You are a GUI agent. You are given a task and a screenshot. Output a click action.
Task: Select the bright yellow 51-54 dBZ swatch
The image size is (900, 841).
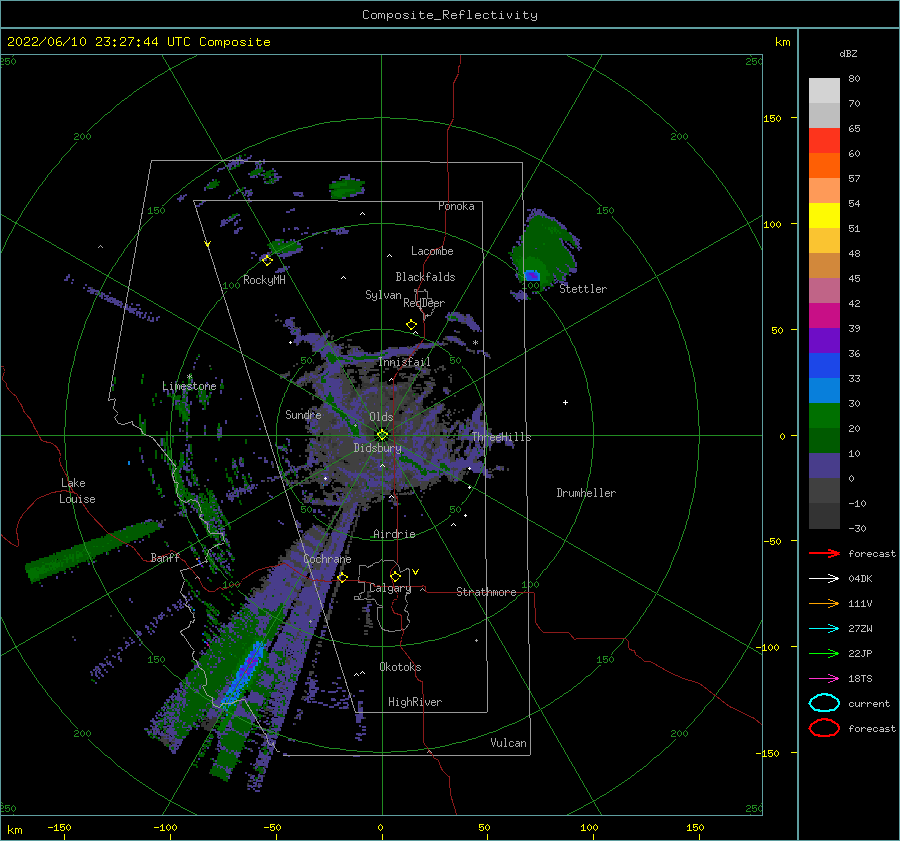click(824, 216)
